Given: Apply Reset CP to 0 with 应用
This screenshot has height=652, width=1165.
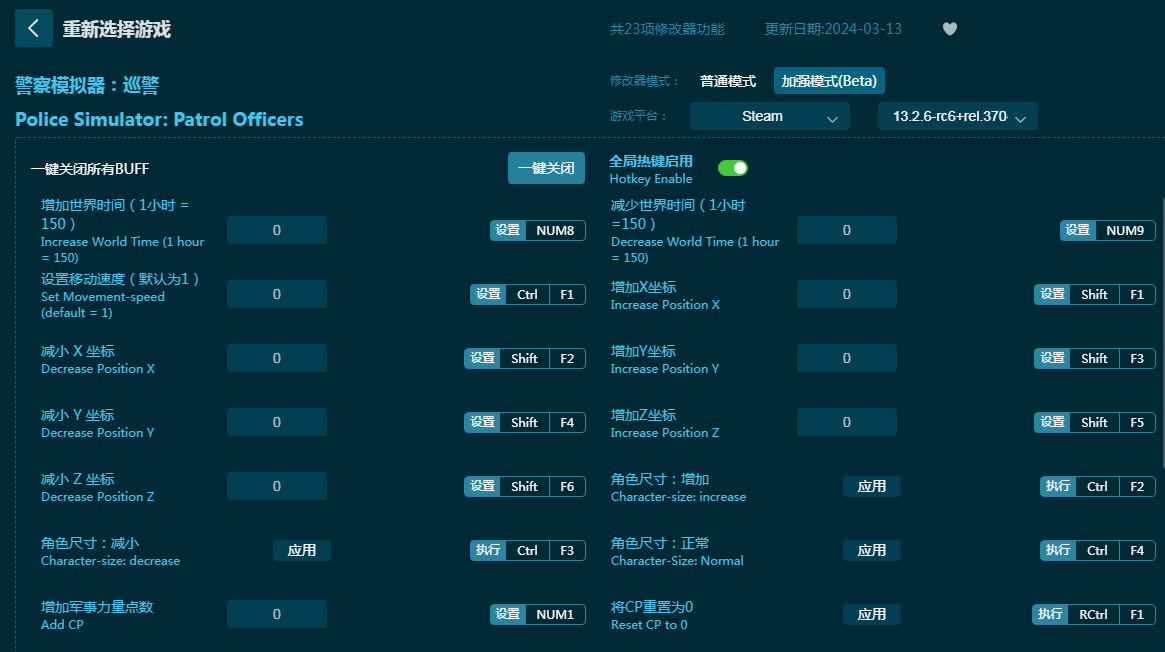Looking at the screenshot, I should pyautogui.click(x=872, y=614).
